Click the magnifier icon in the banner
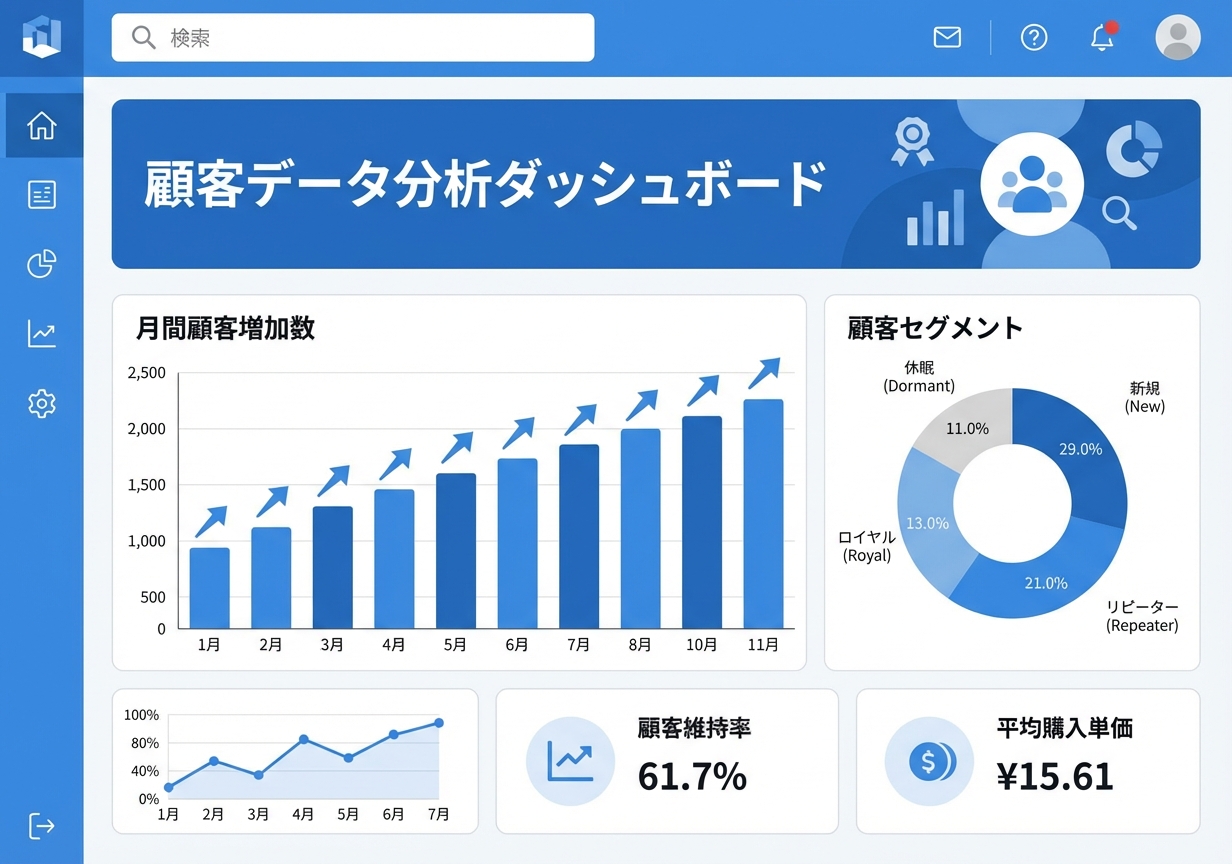Screen dimensions: 1232x864 click(1119, 215)
